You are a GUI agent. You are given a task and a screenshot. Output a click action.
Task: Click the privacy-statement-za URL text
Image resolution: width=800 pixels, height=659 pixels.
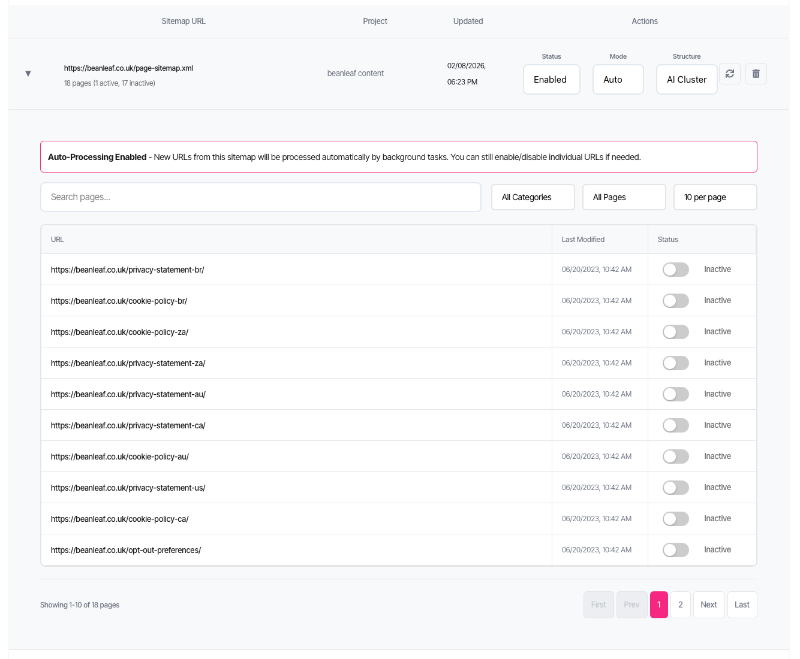128,363
